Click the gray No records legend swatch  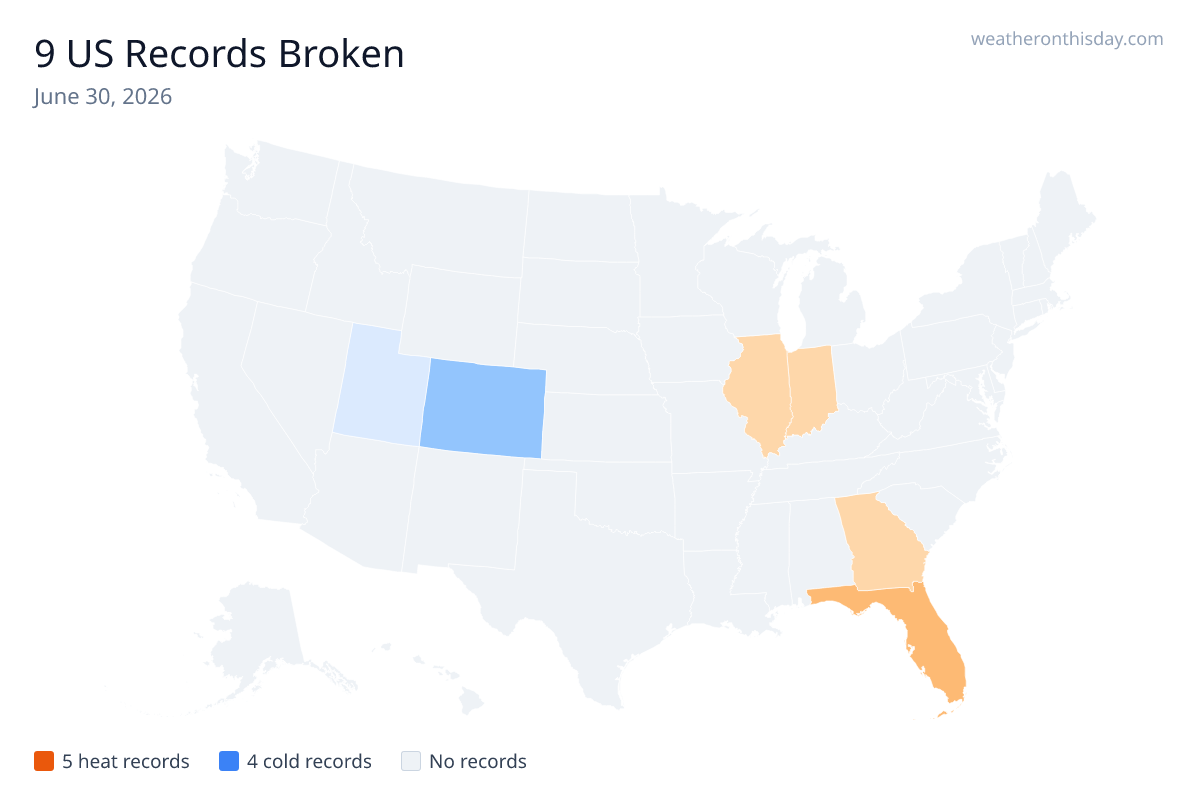410,761
